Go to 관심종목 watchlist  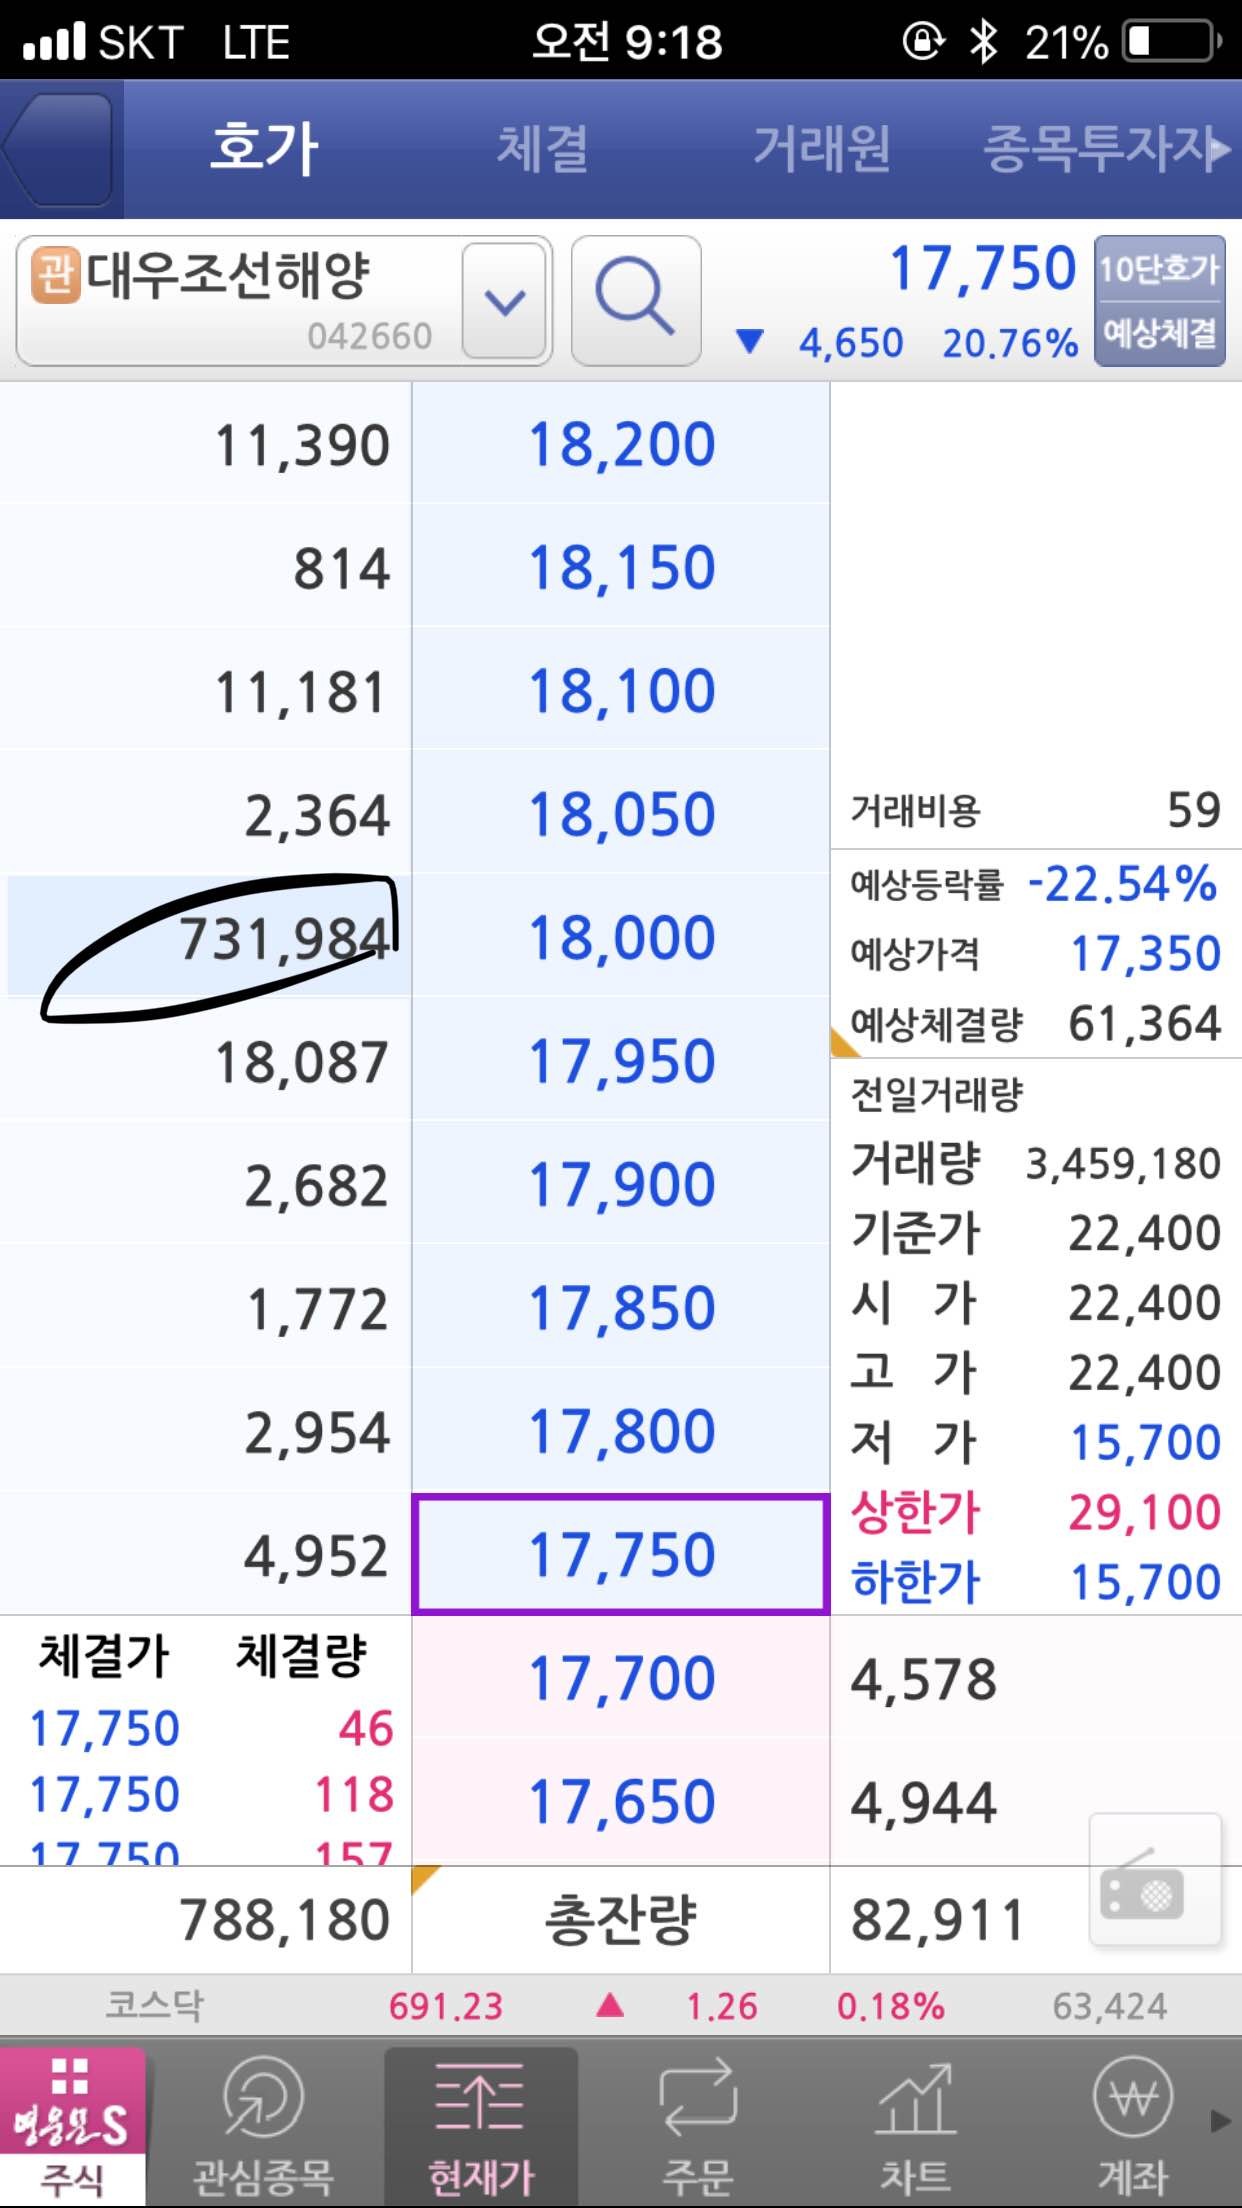click(263, 2125)
